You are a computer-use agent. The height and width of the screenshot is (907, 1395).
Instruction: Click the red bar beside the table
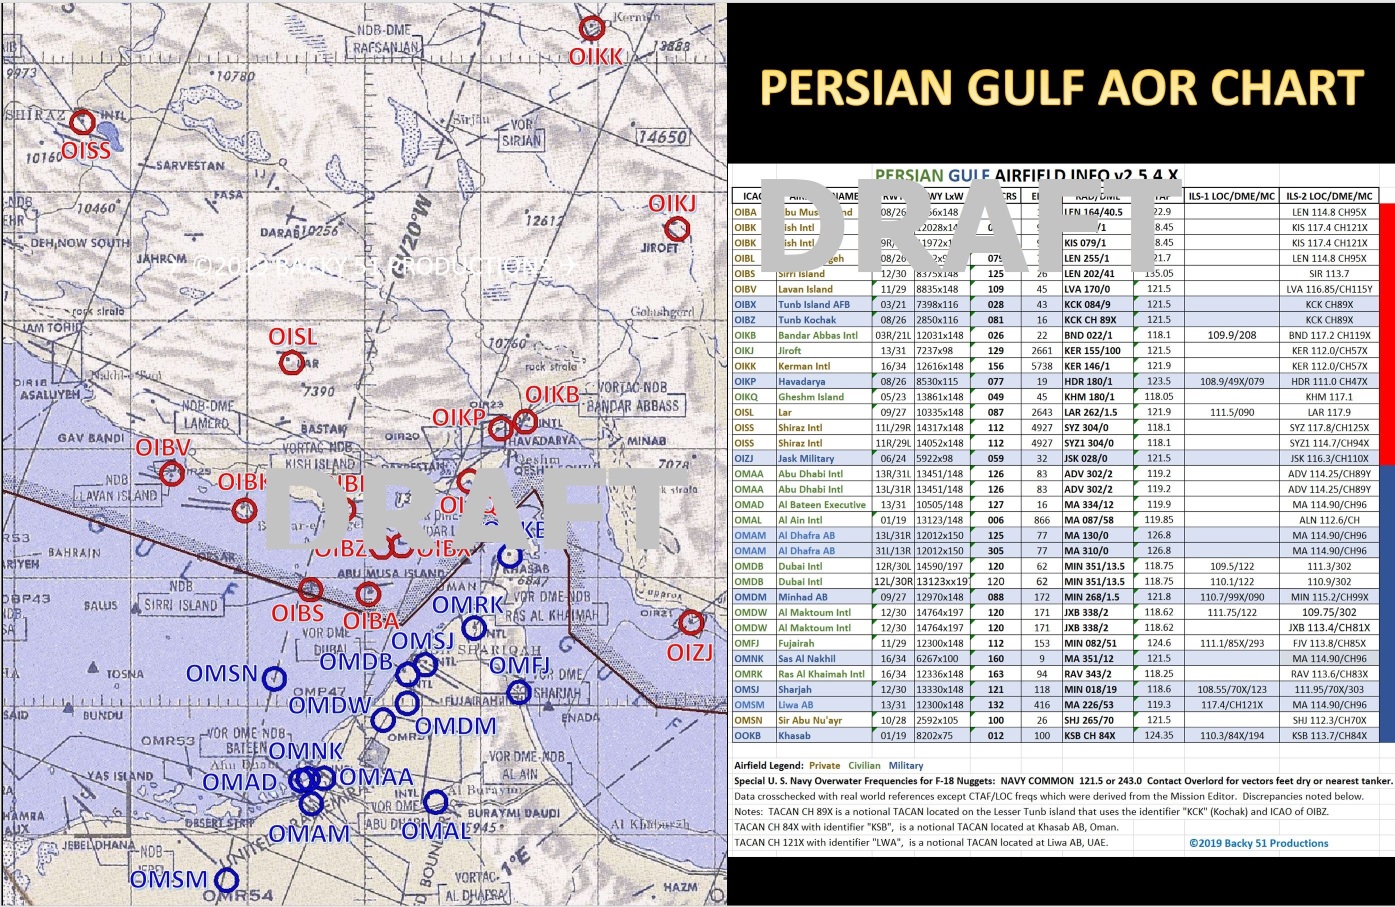(x=1387, y=333)
